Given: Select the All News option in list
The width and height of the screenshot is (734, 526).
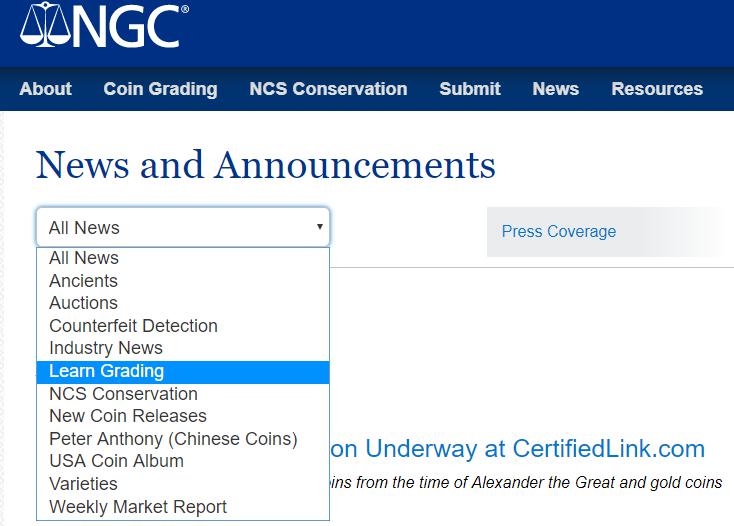Looking at the screenshot, I should coord(183,258).
